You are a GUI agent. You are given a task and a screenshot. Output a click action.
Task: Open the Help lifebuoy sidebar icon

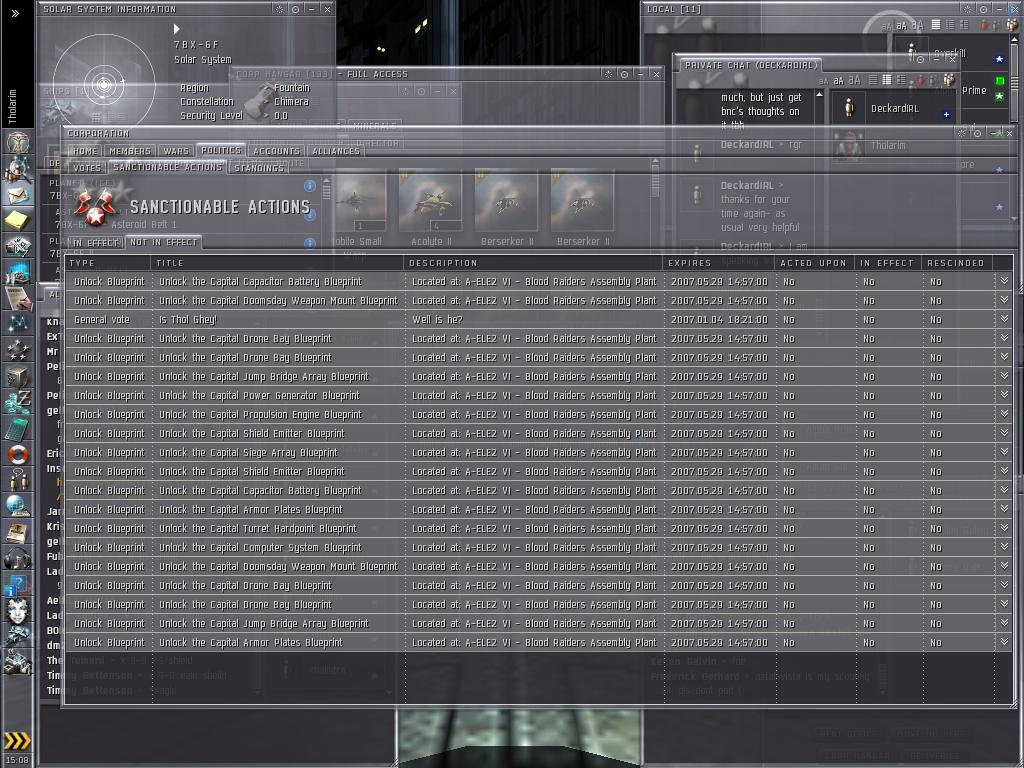point(18,454)
